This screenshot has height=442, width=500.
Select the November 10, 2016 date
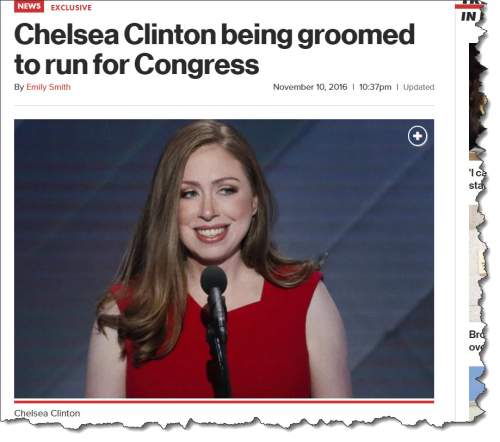click(310, 87)
